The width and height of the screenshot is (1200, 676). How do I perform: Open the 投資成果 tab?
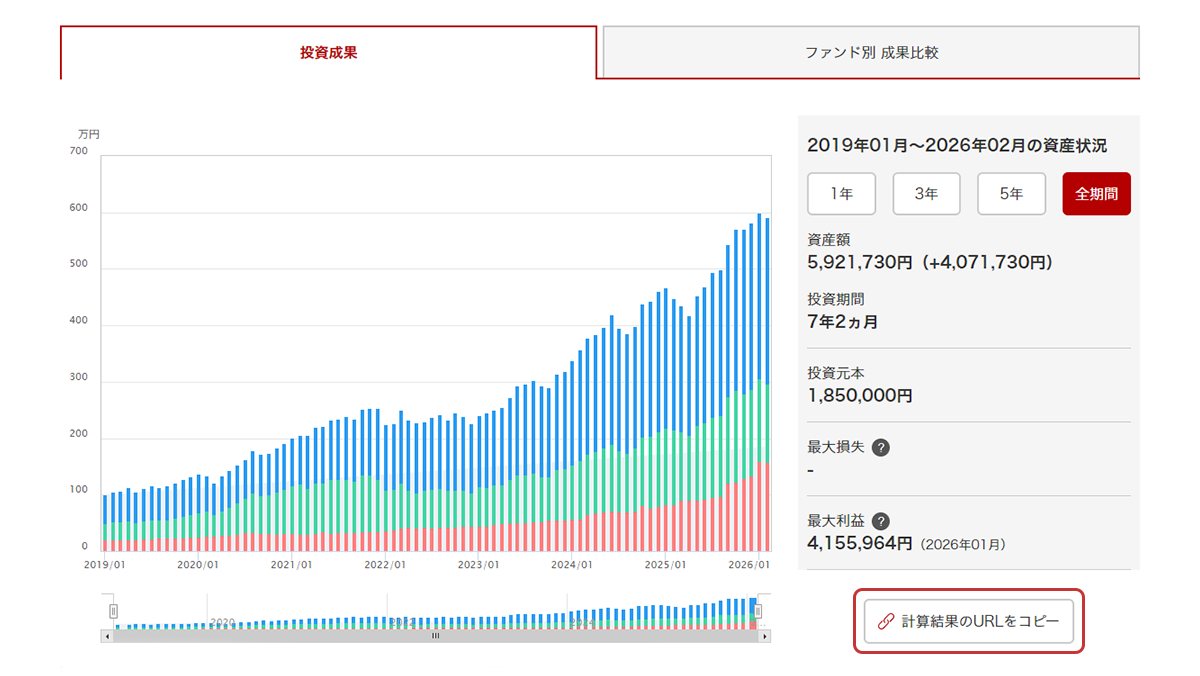(328, 53)
